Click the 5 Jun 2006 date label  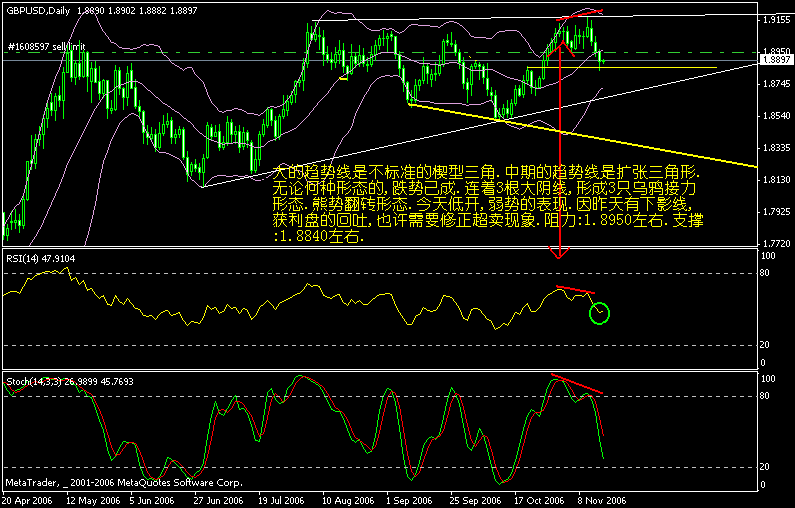point(152,501)
